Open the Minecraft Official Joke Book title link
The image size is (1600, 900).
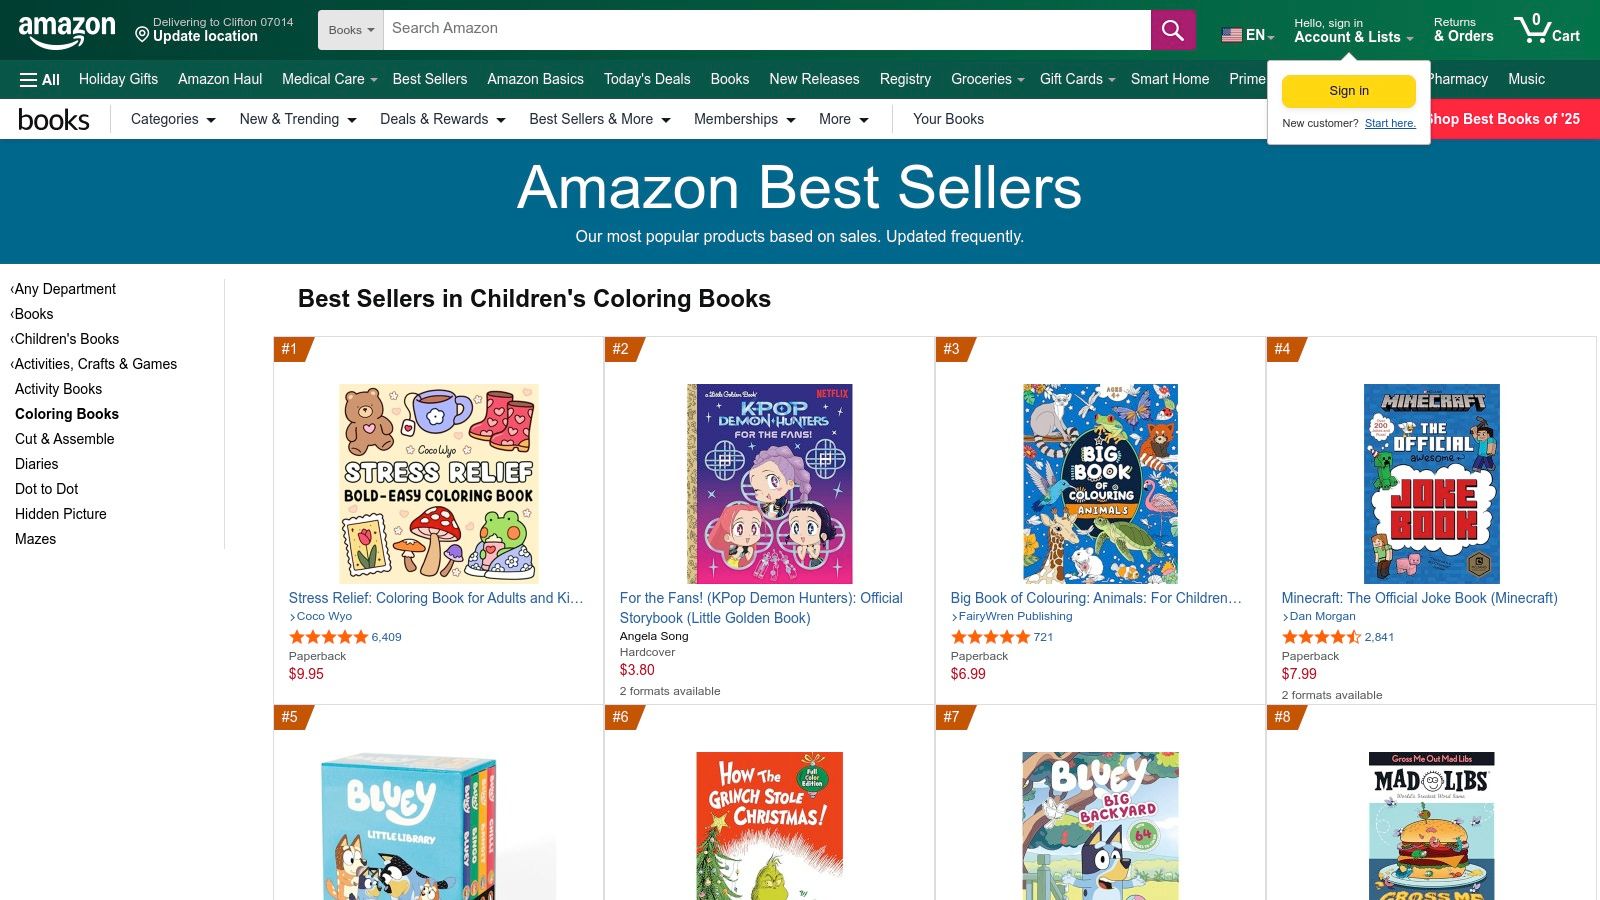coord(1419,598)
